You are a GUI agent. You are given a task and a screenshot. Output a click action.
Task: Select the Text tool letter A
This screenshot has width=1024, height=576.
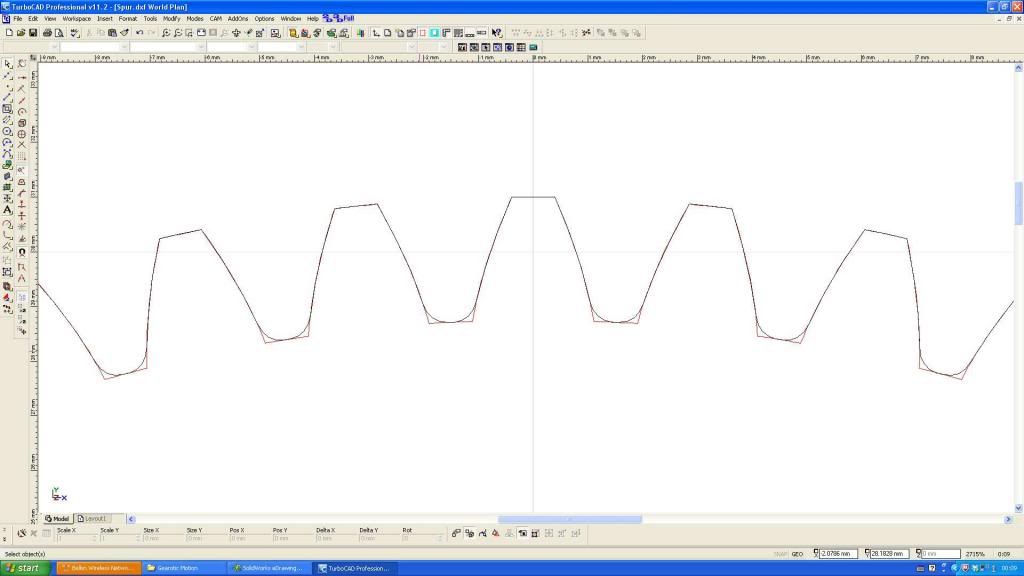click(x=7, y=210)
